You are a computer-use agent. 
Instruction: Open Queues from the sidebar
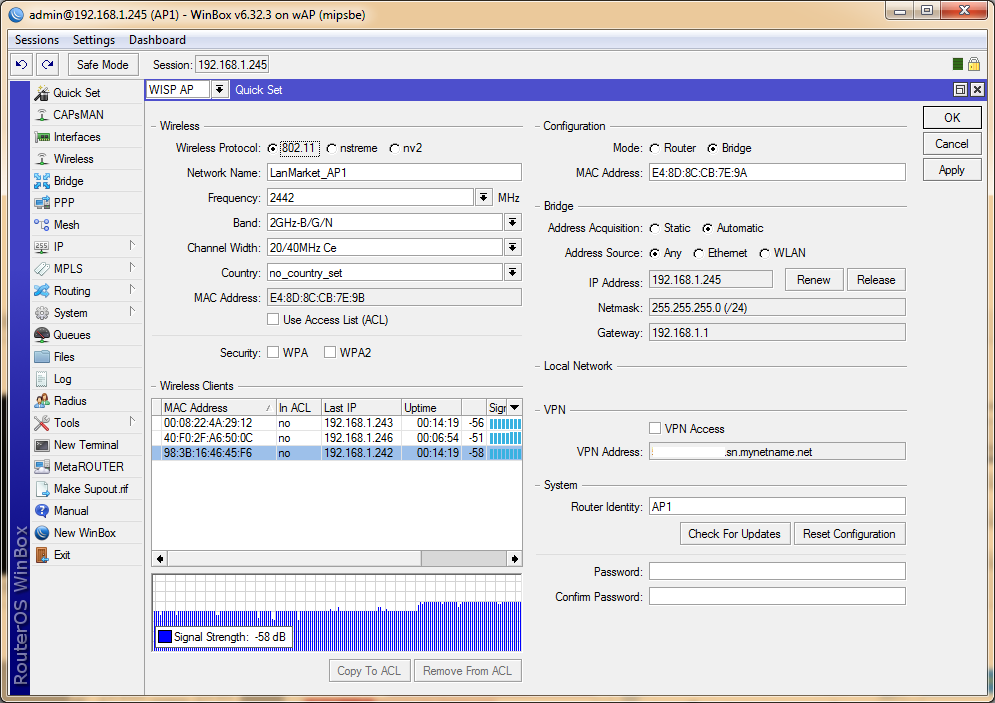pyautogui.click(x=71, y=335)
